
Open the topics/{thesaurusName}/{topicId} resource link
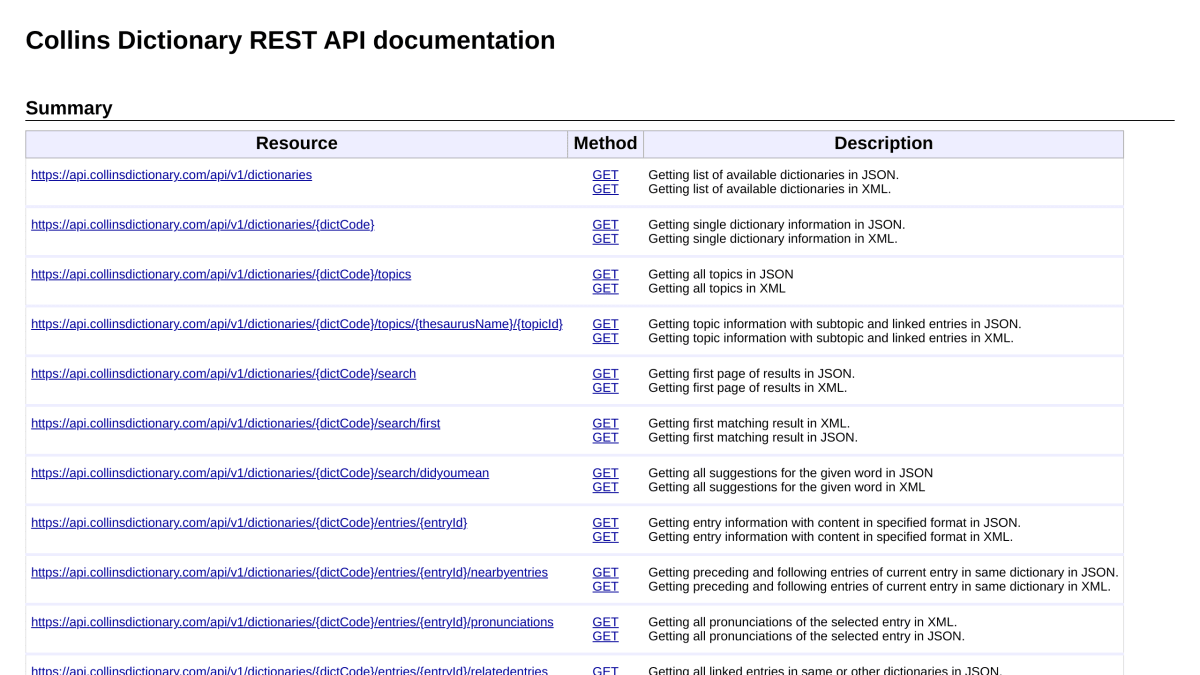pos(297,324)
